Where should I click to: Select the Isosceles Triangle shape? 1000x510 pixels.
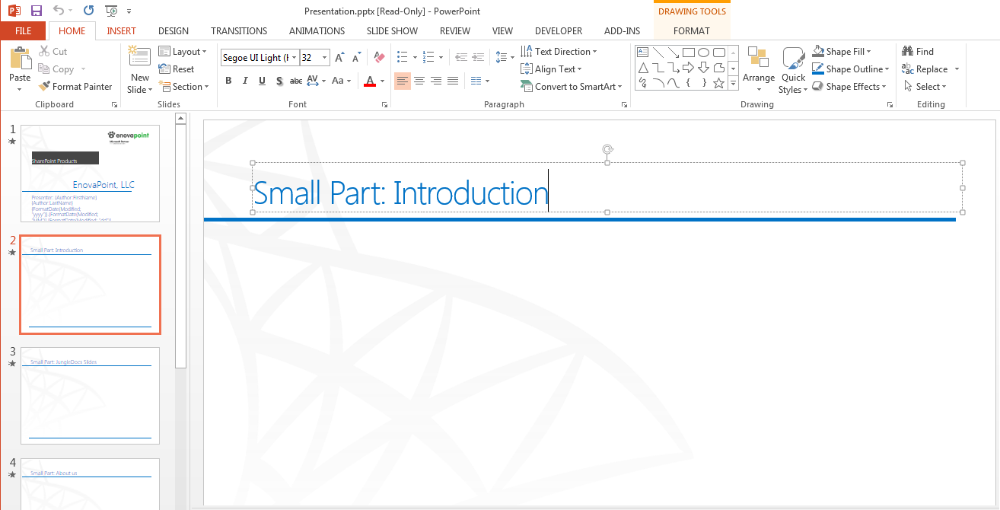coord(643,68)
